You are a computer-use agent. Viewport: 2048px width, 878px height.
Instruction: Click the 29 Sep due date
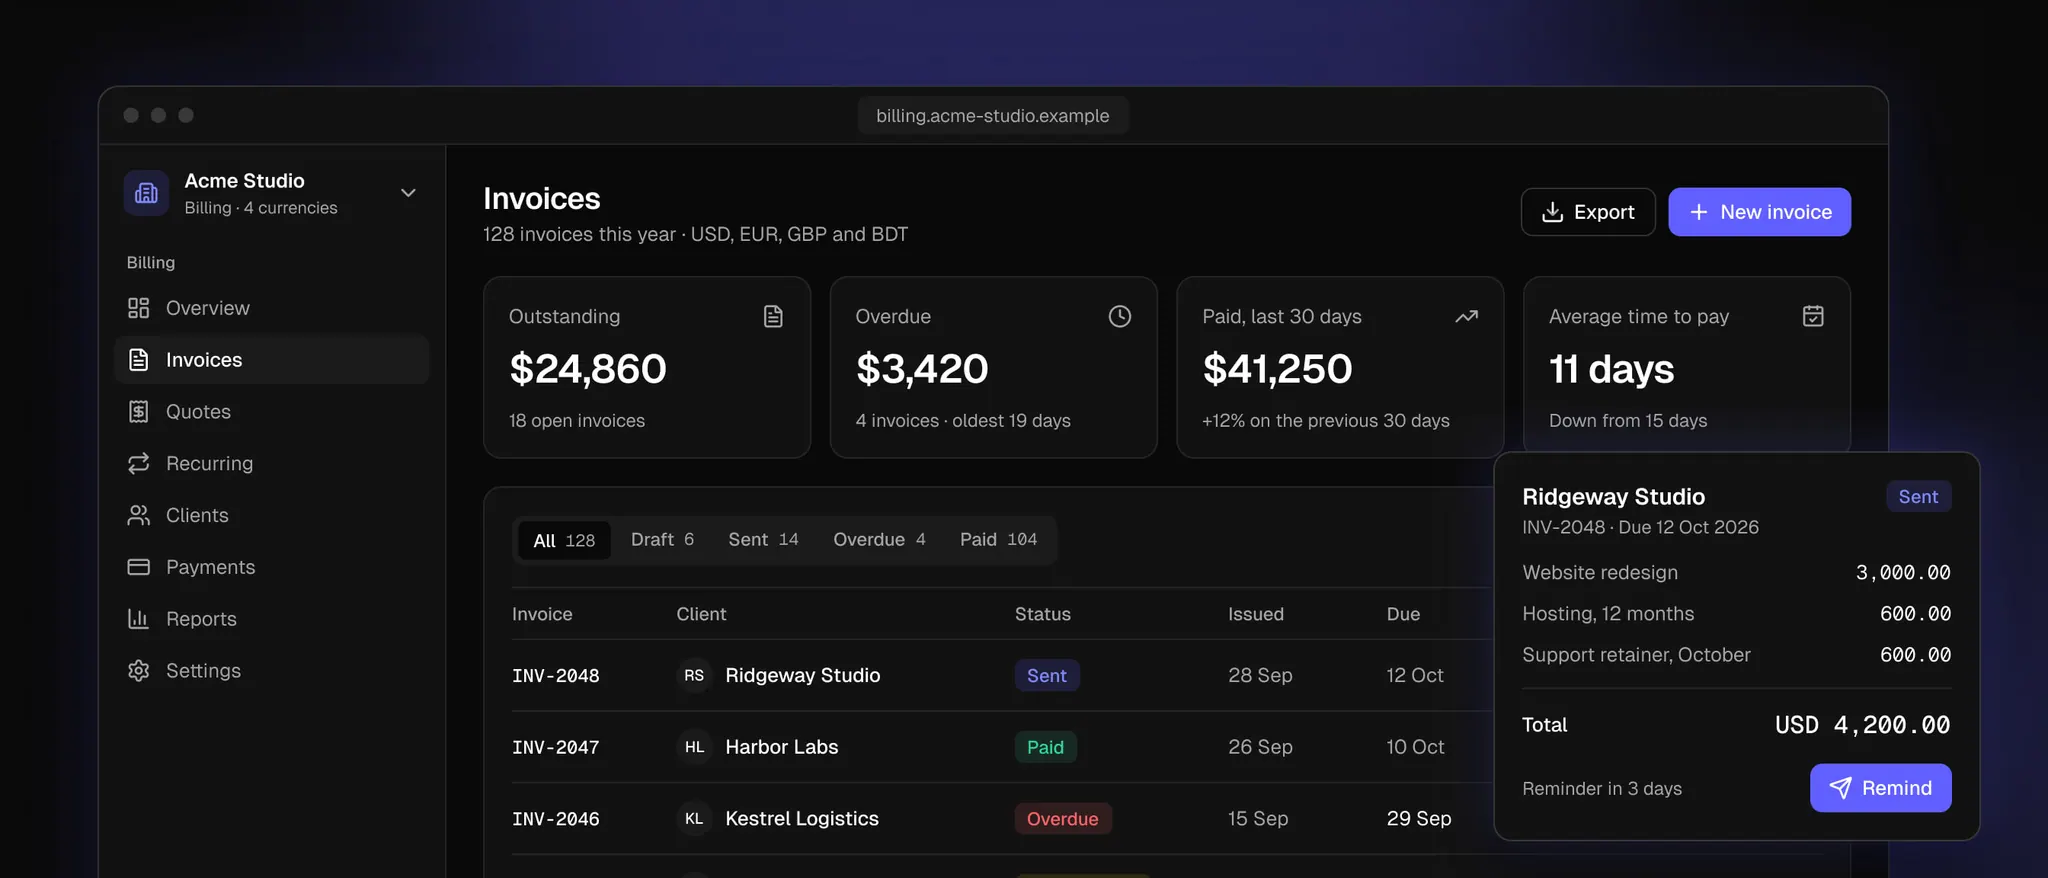(1419, 818)
